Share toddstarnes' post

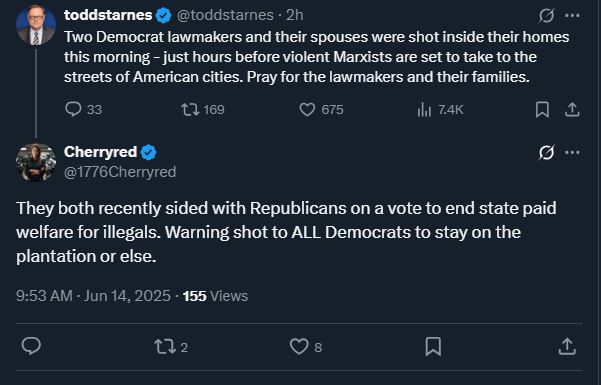572,110
